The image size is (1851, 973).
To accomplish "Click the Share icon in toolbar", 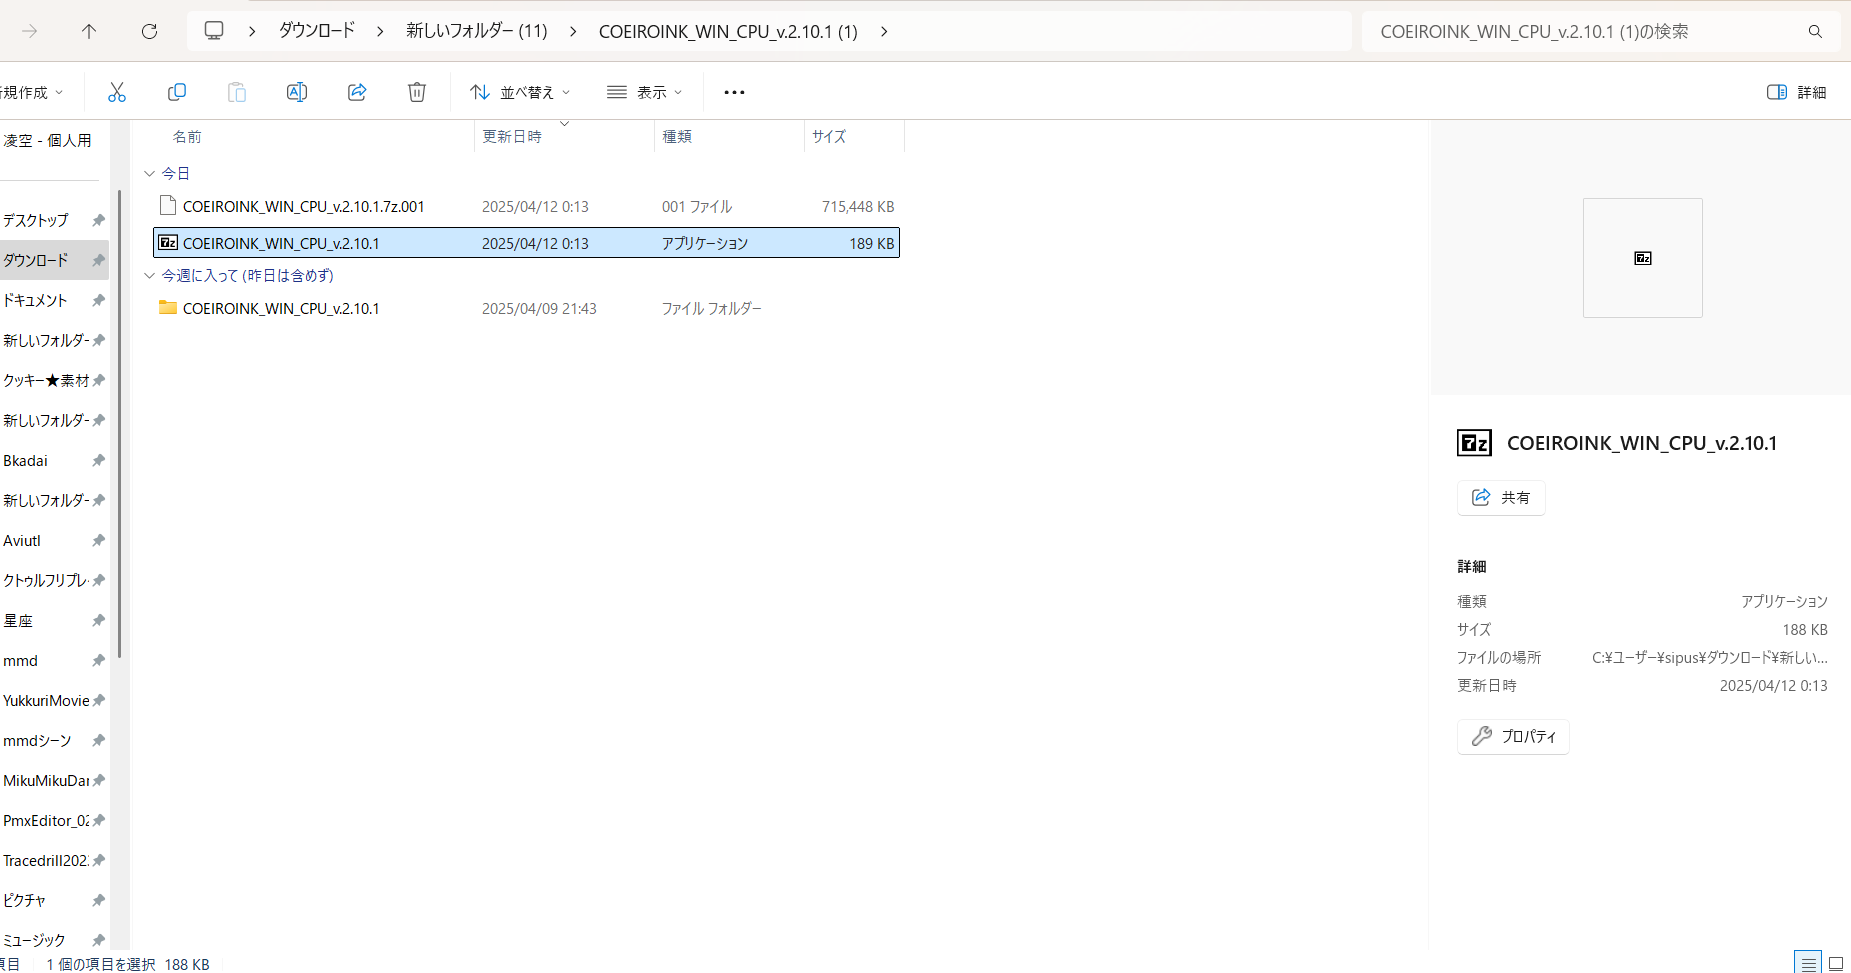I will (x=357, y=92).
